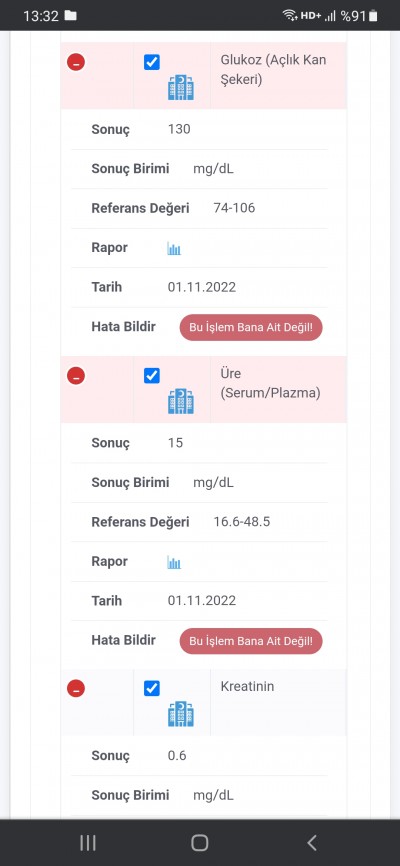Collapse the Üre result details
Image resolution: width=400 pixels, height=866 pixels.
[76, 376]
